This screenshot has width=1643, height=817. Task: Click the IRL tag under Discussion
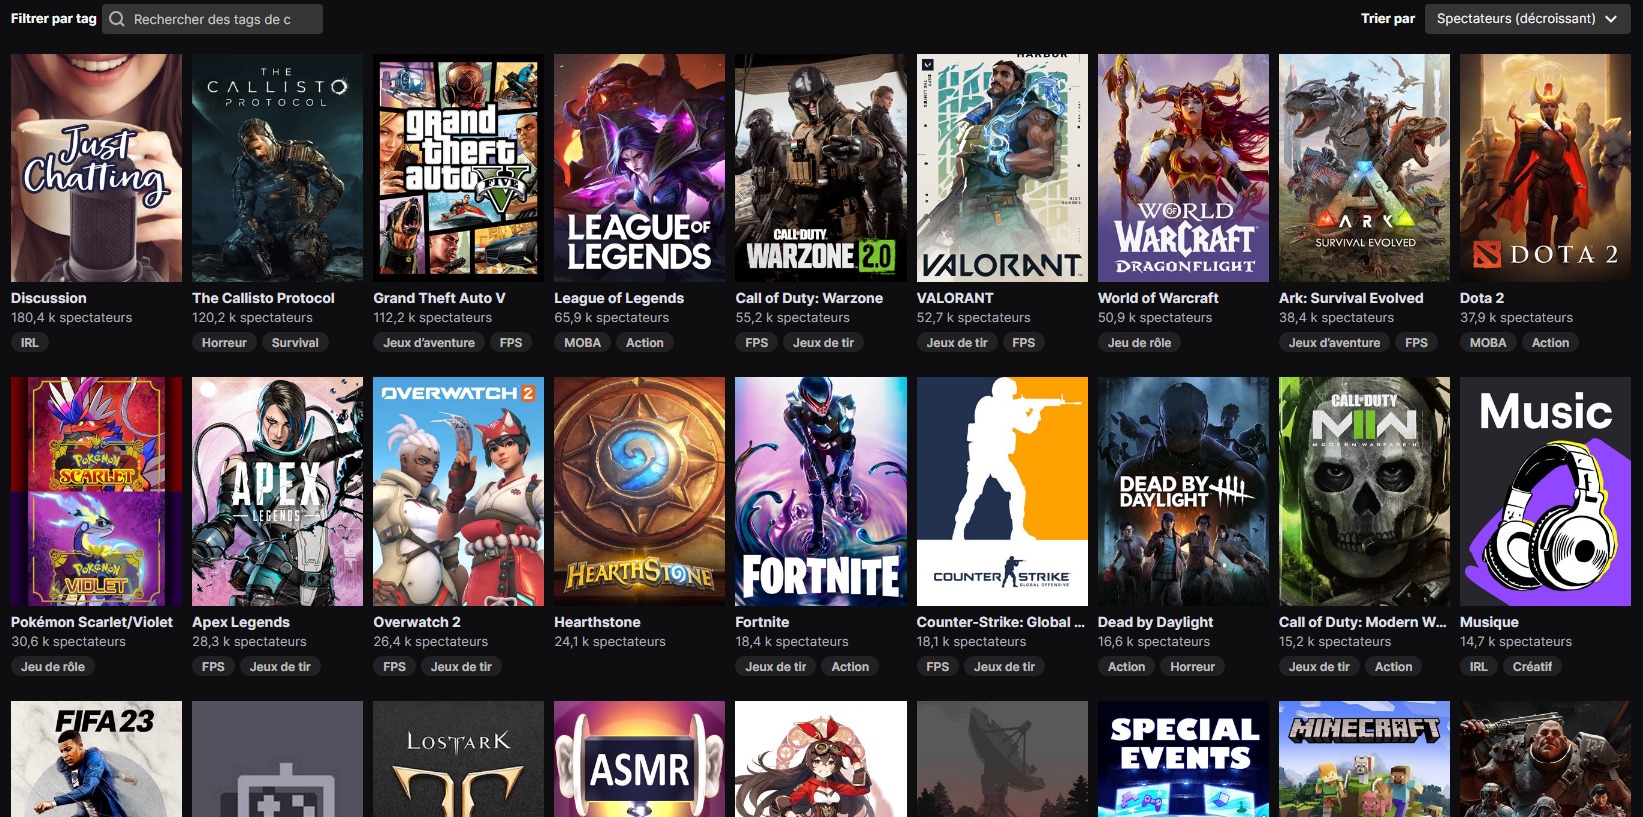(30, 343)
